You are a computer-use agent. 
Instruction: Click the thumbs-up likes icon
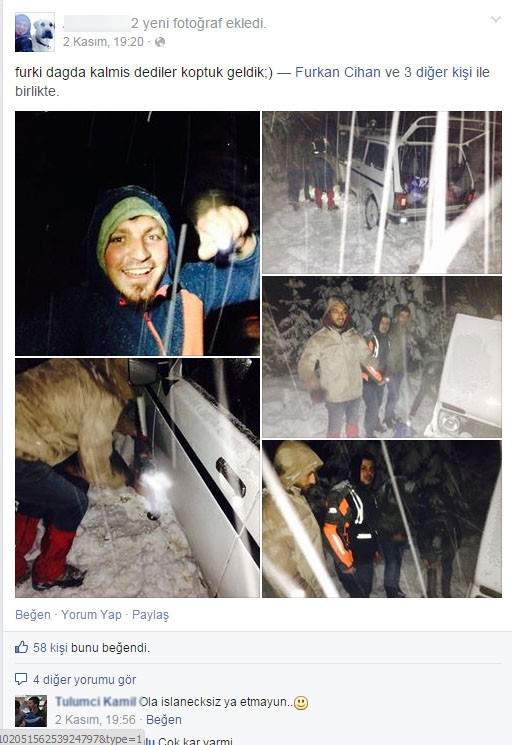click(x=21, y=647)
